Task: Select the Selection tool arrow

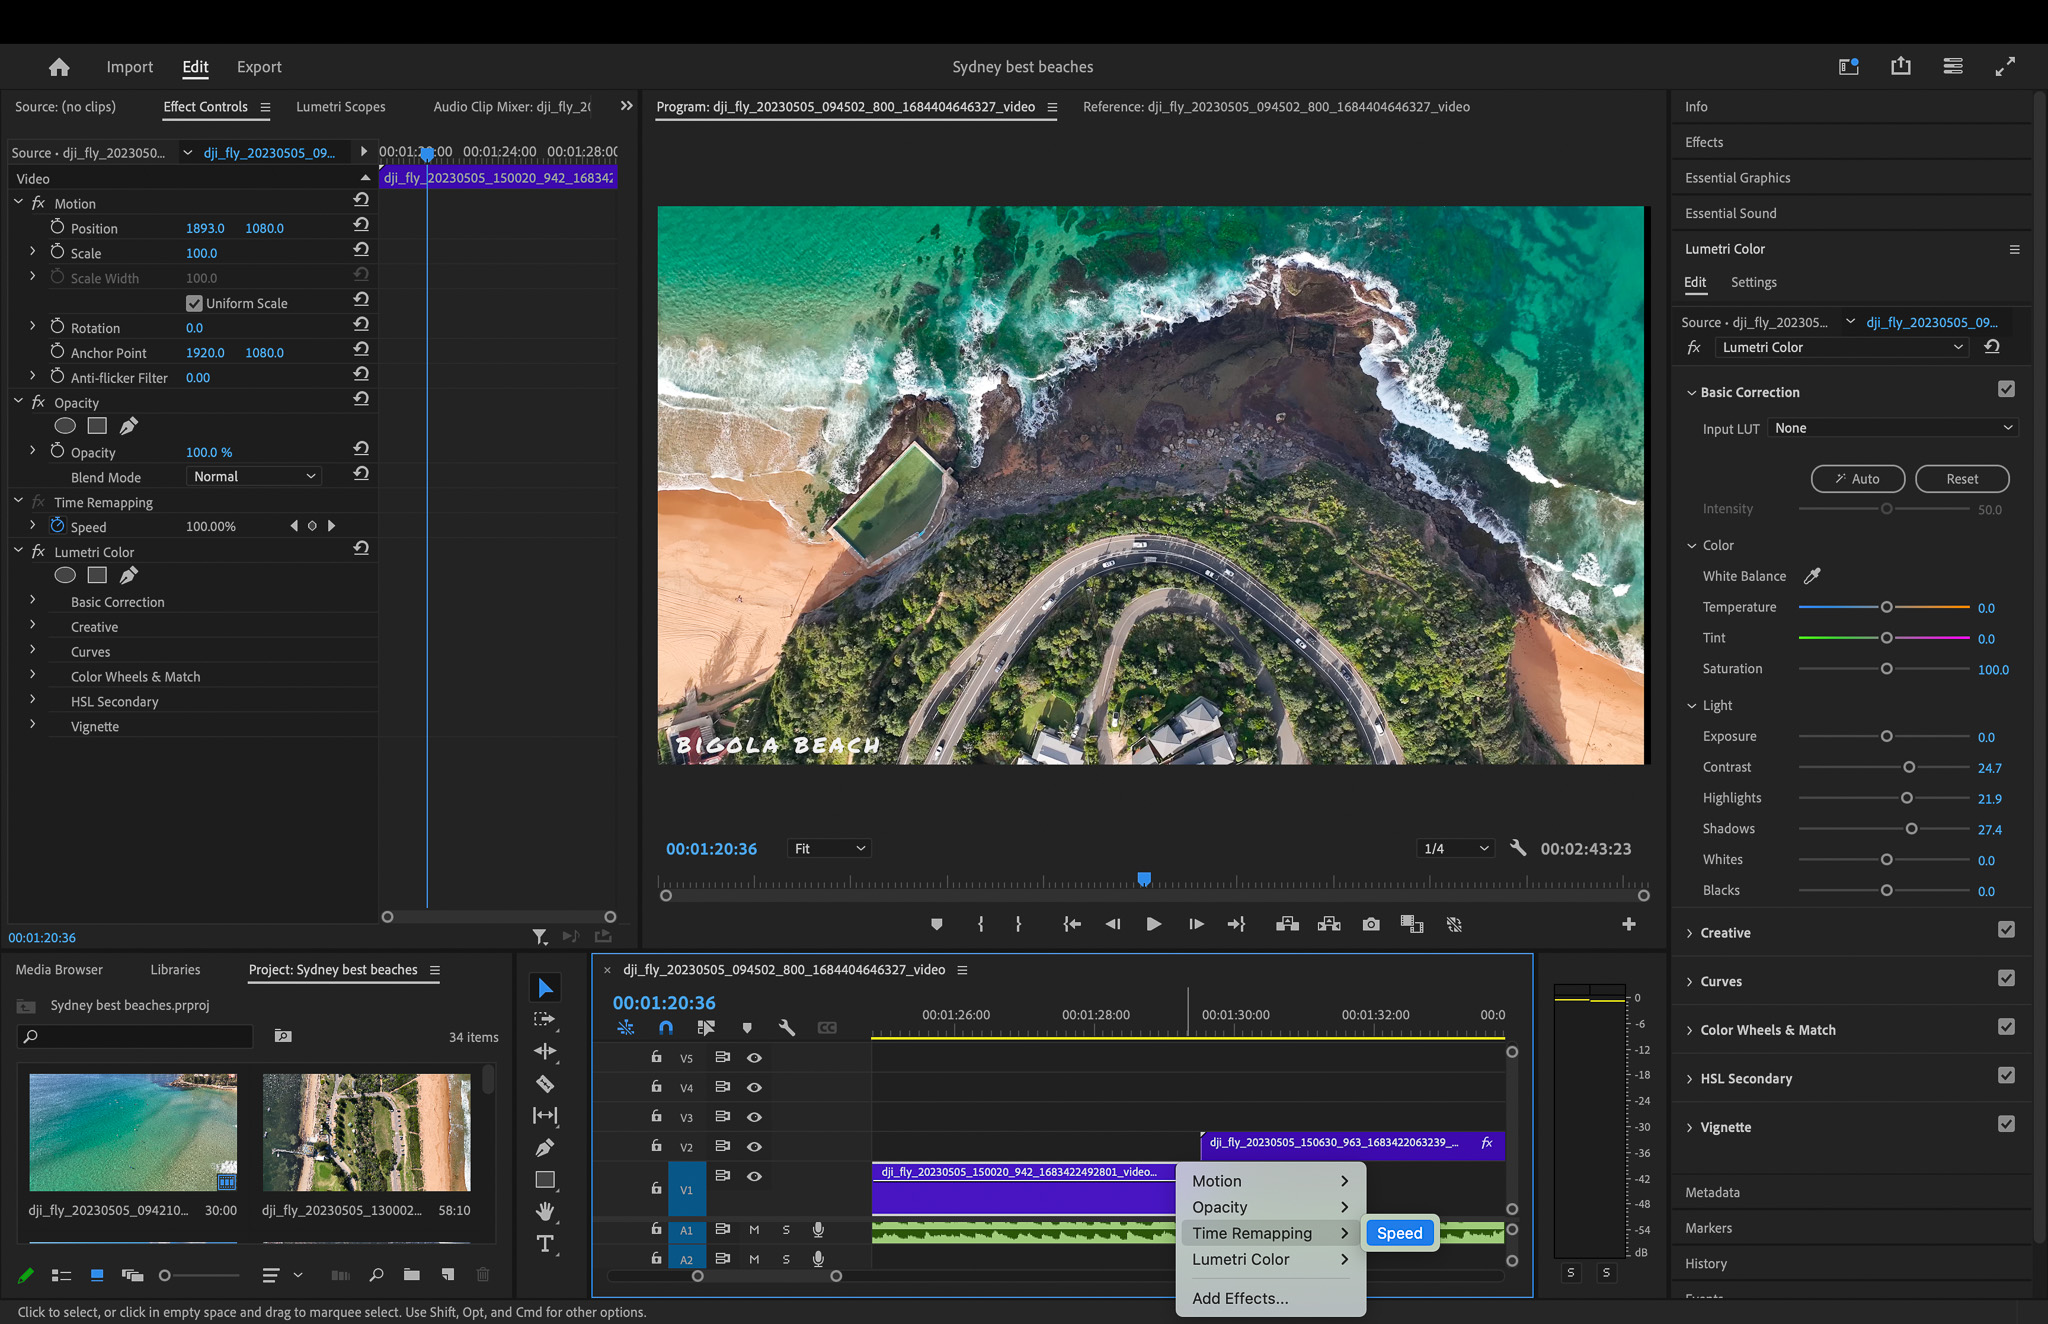Action: (545, 988)
